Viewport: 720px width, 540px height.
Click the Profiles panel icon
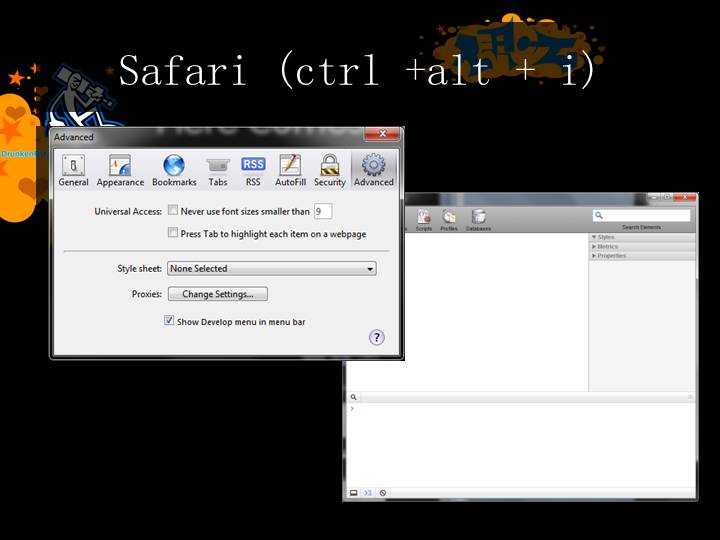pos(449,219)
